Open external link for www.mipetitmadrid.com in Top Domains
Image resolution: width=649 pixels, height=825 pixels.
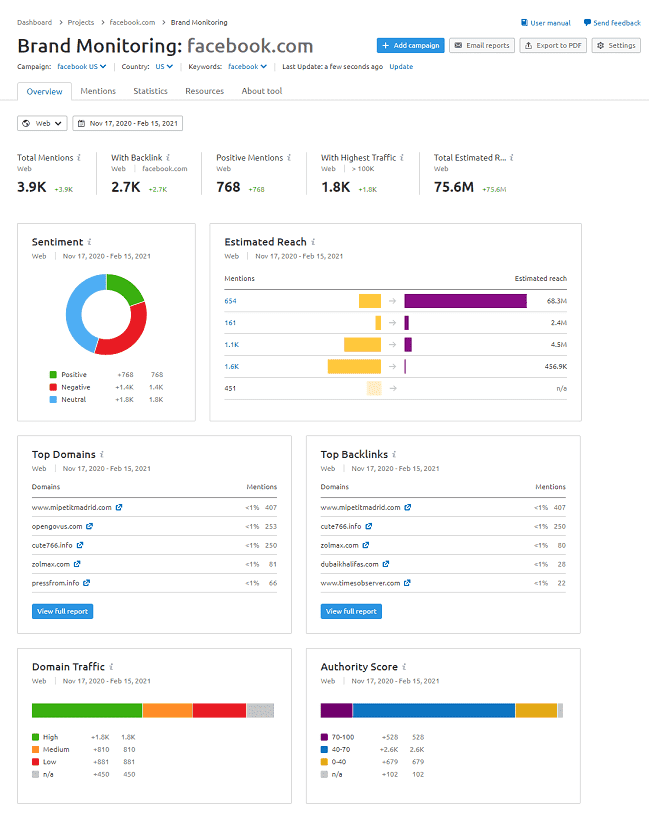(x=119, y=507)
